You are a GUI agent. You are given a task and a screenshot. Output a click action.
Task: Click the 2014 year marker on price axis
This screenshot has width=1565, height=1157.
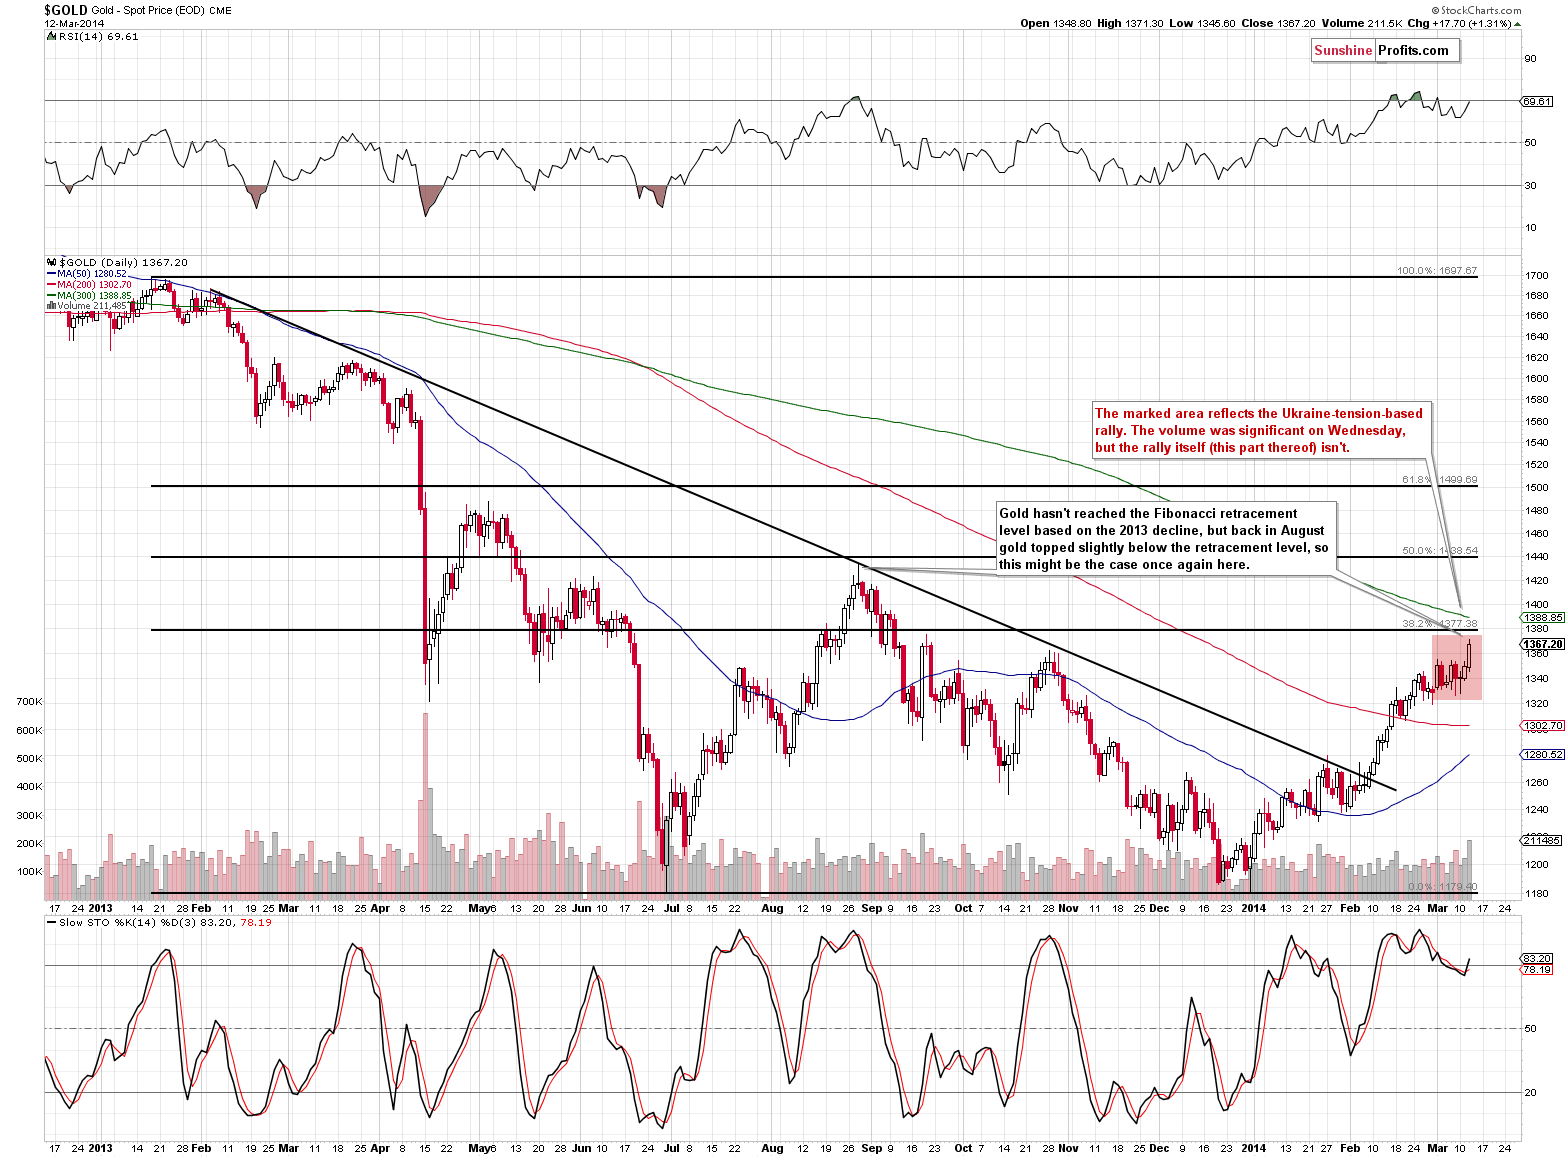pos(1253,909)
